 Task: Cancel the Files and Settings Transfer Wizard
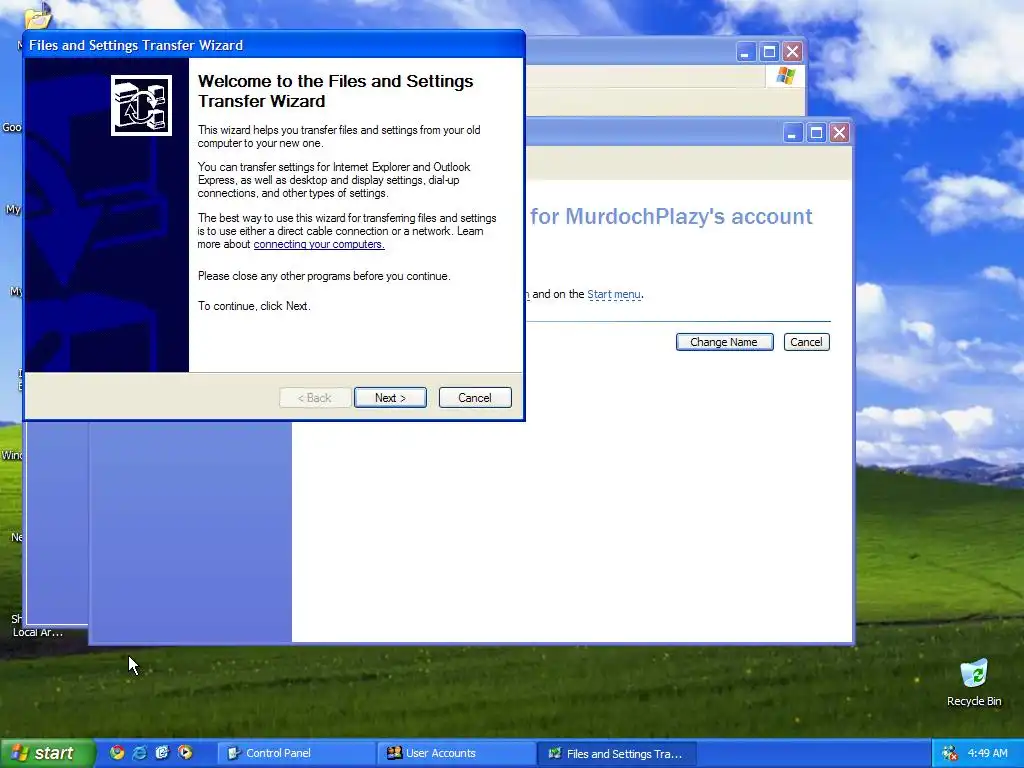475,398
